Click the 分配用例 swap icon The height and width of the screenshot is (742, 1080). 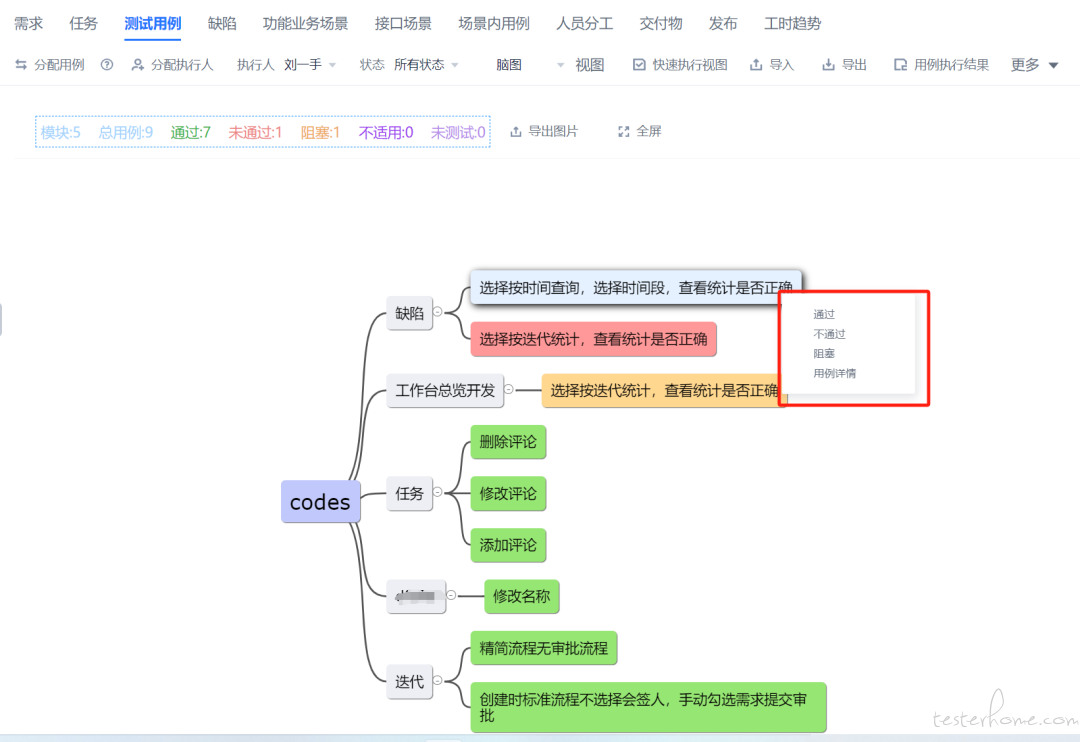[21, 65]
